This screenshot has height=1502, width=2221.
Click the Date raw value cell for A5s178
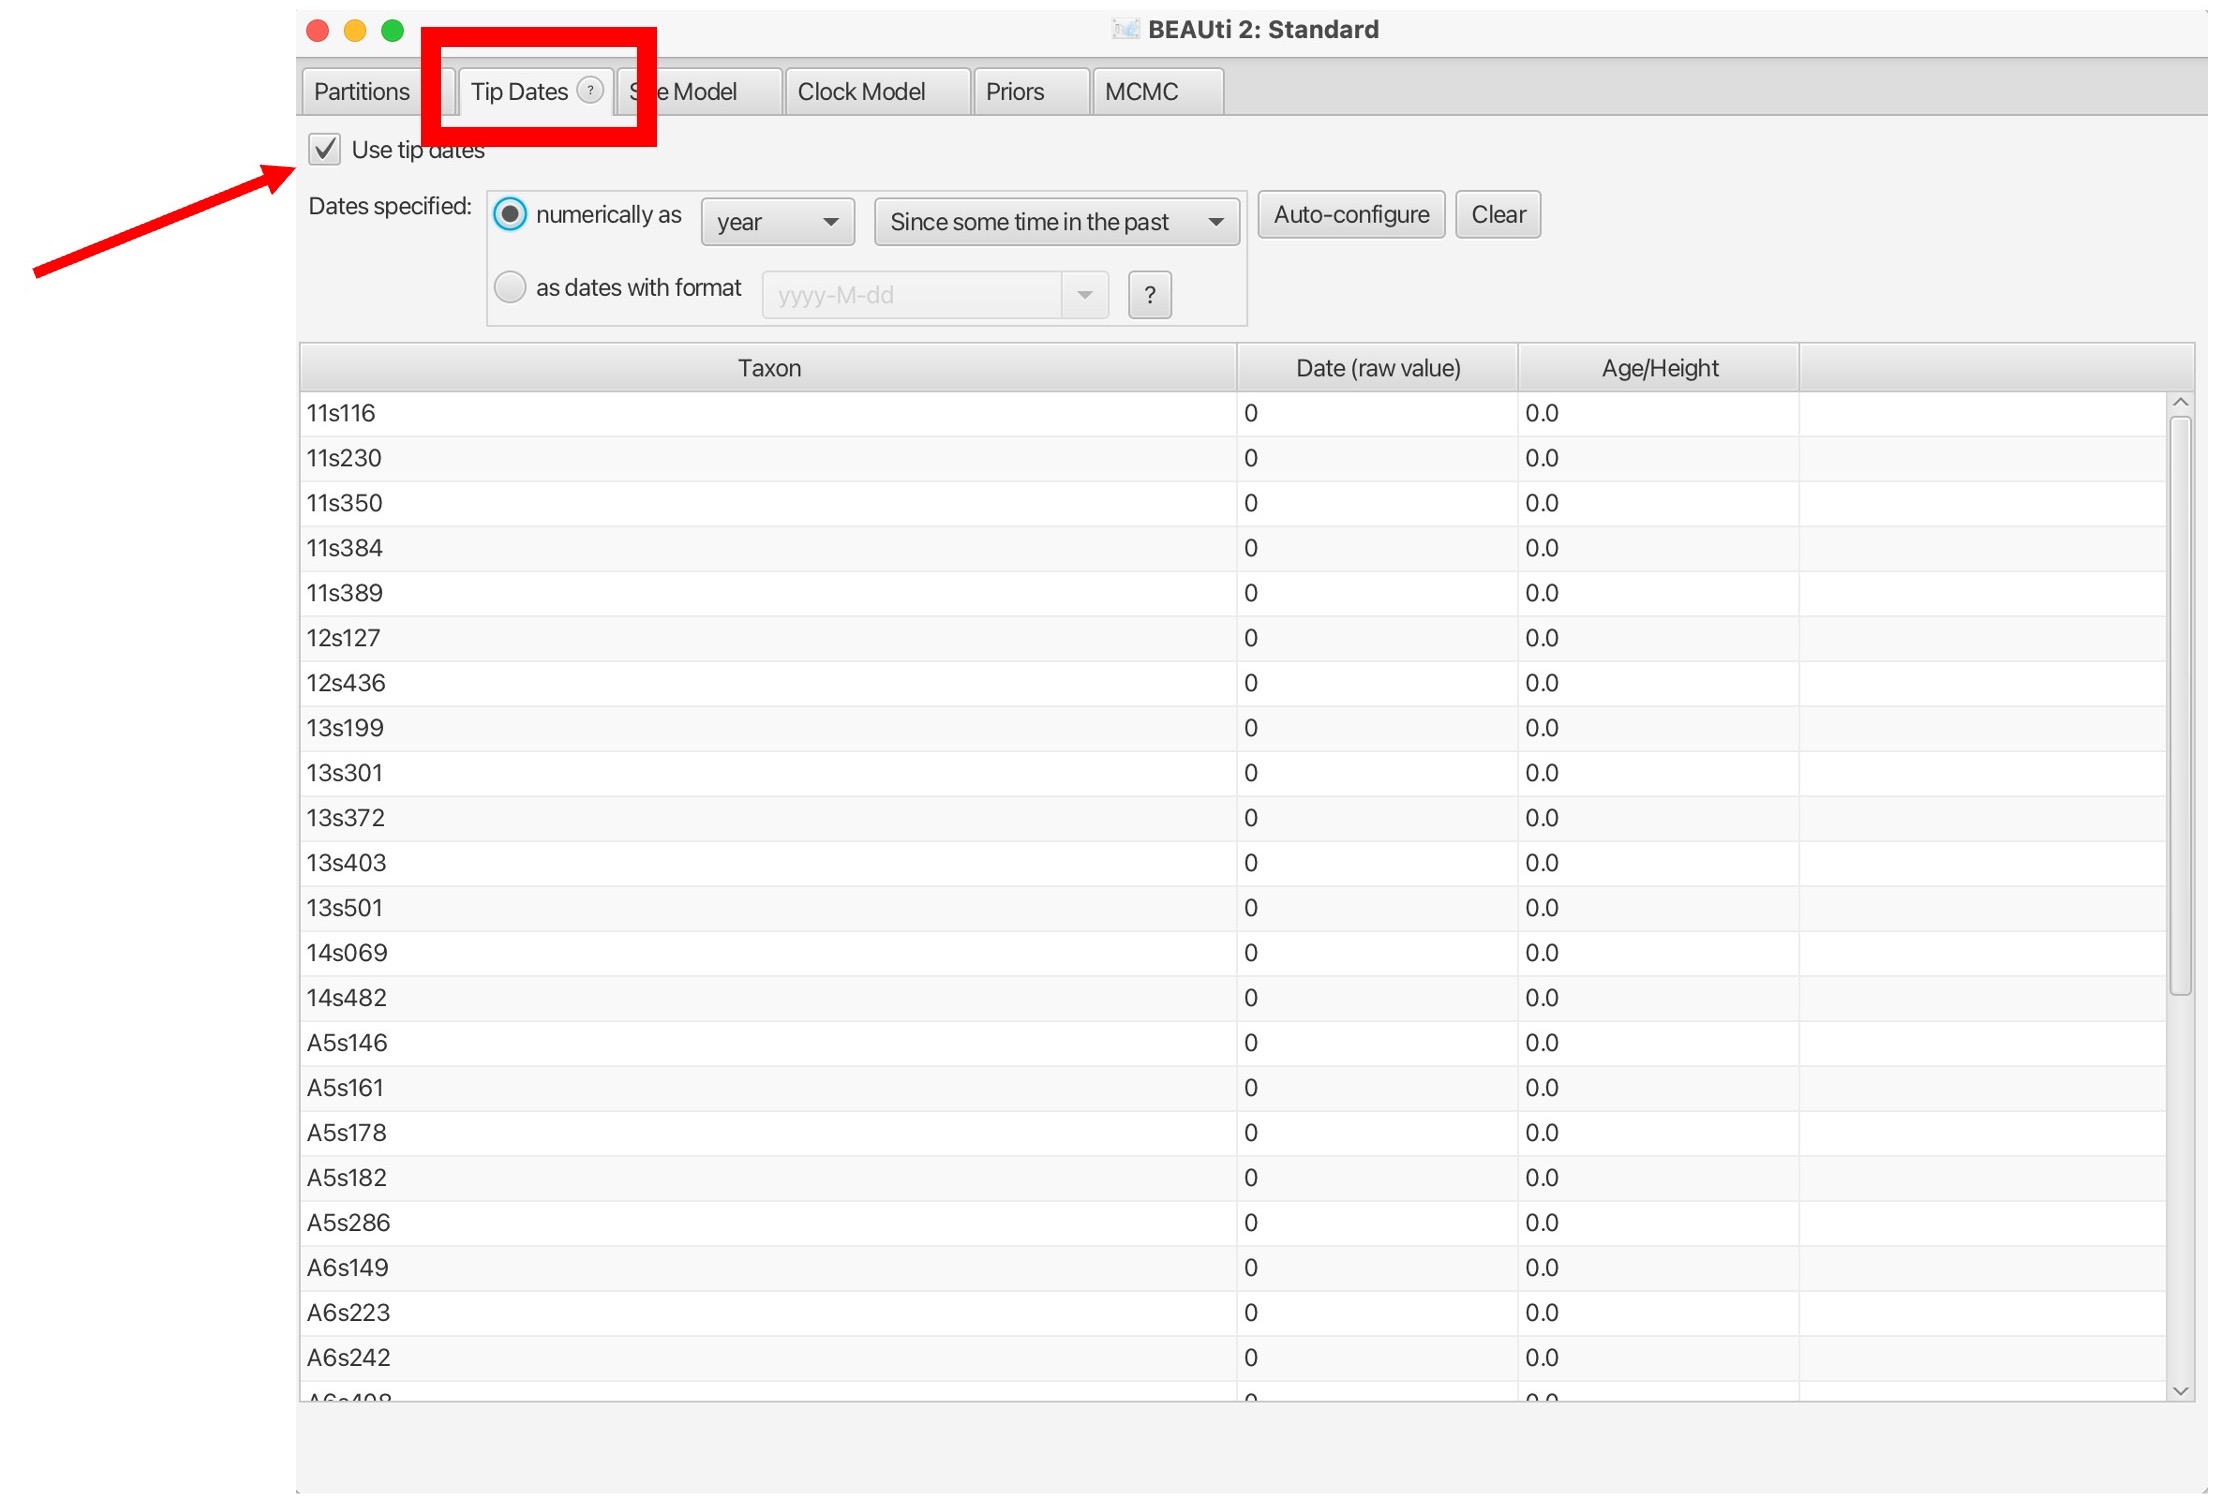click(1377, 1133)
